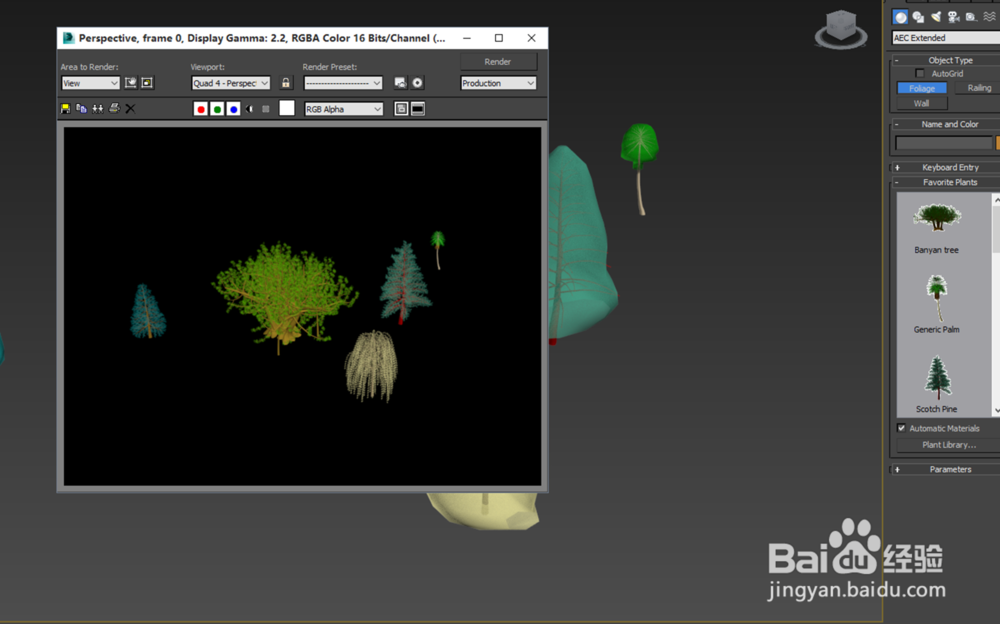Enable the AutoGrid checkbox
Screen dimensions: 1000x624
919,73
